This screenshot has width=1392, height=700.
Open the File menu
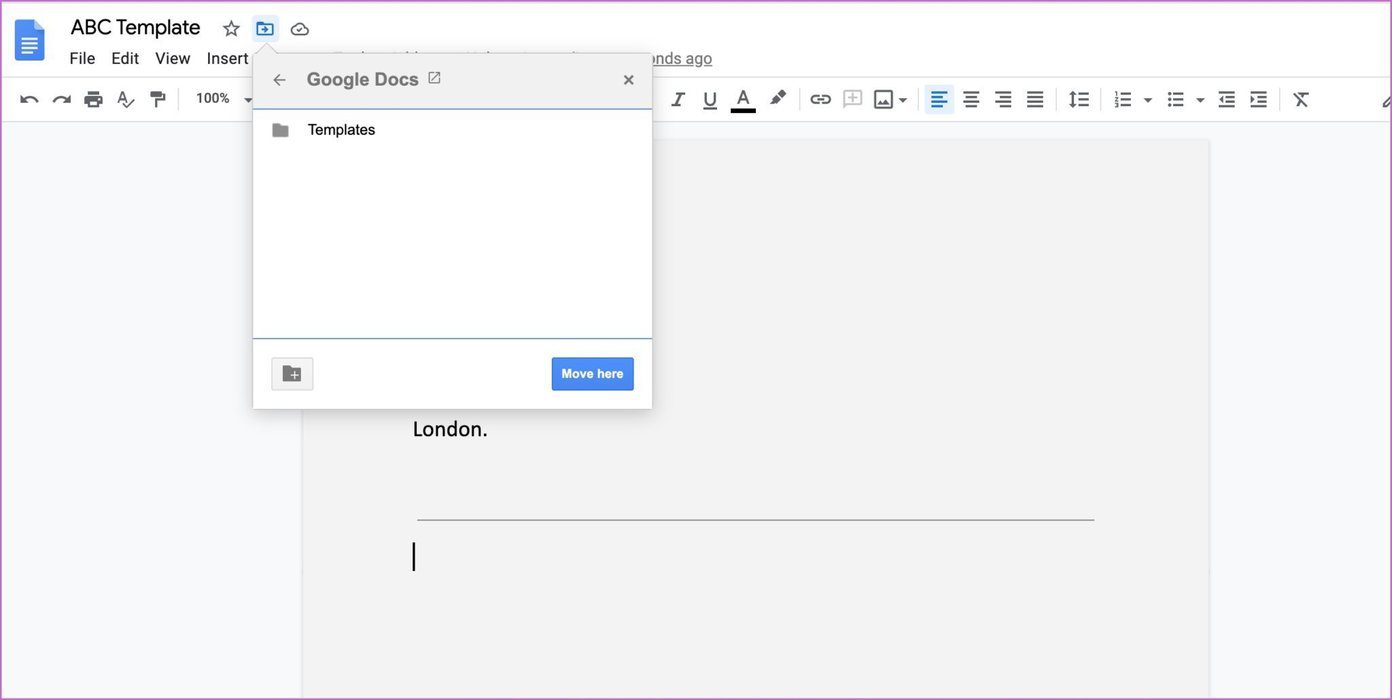[x=82, y=58]
